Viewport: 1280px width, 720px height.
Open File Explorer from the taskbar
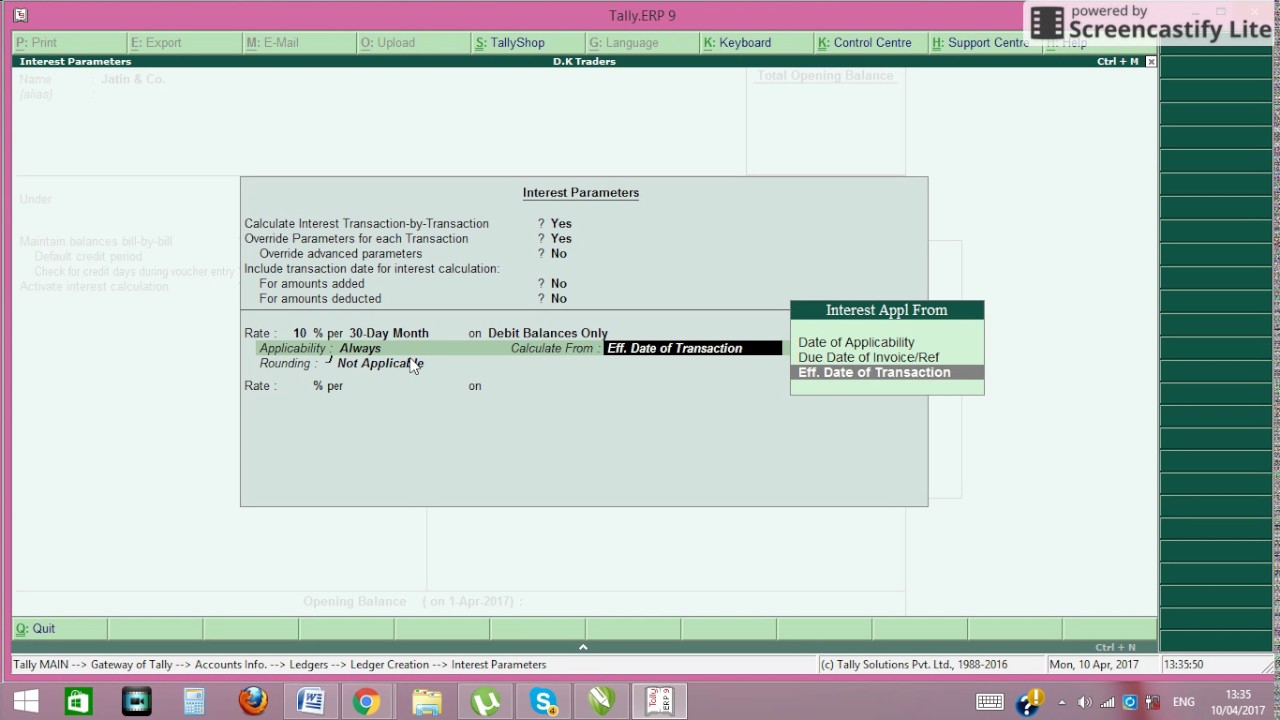click(x=427, y=702)
